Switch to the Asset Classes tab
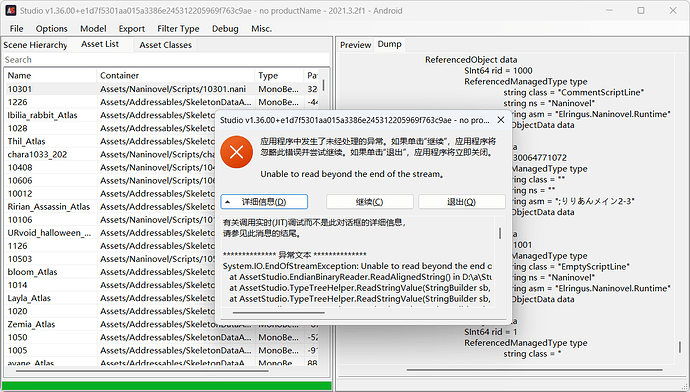 tap(165, 45)
